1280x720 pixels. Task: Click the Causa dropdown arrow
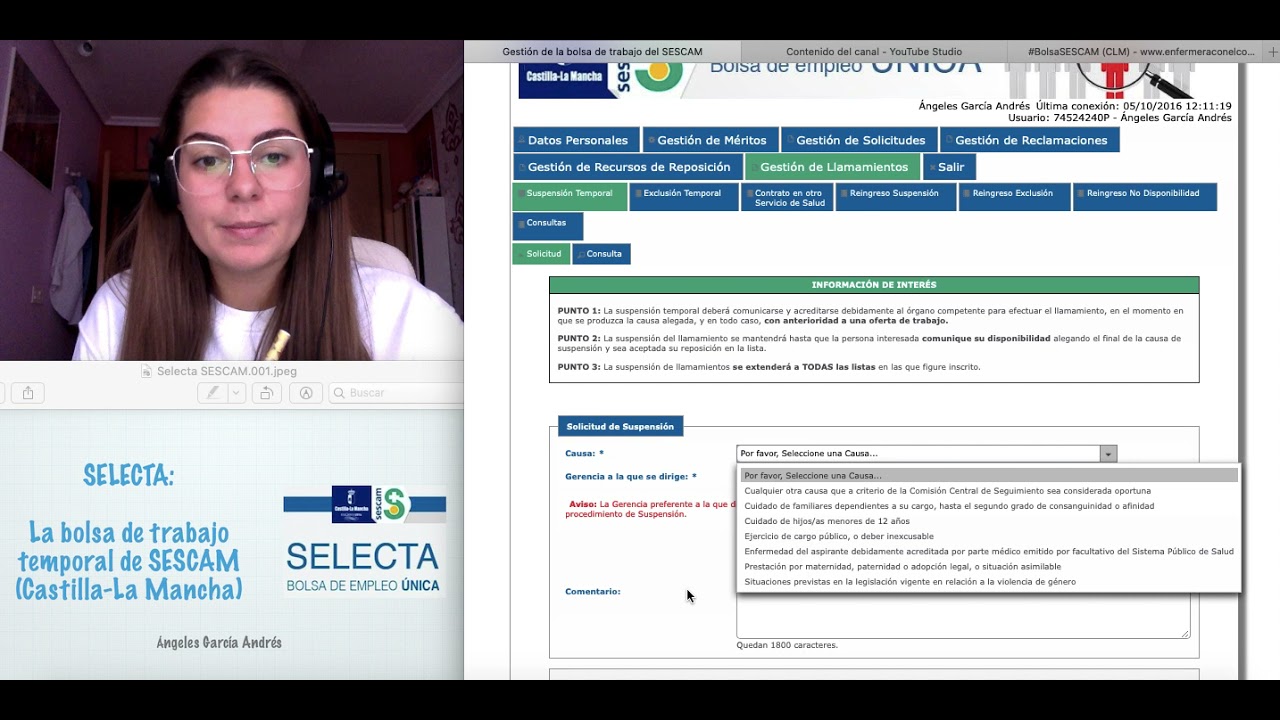[x=1108, y=454]
